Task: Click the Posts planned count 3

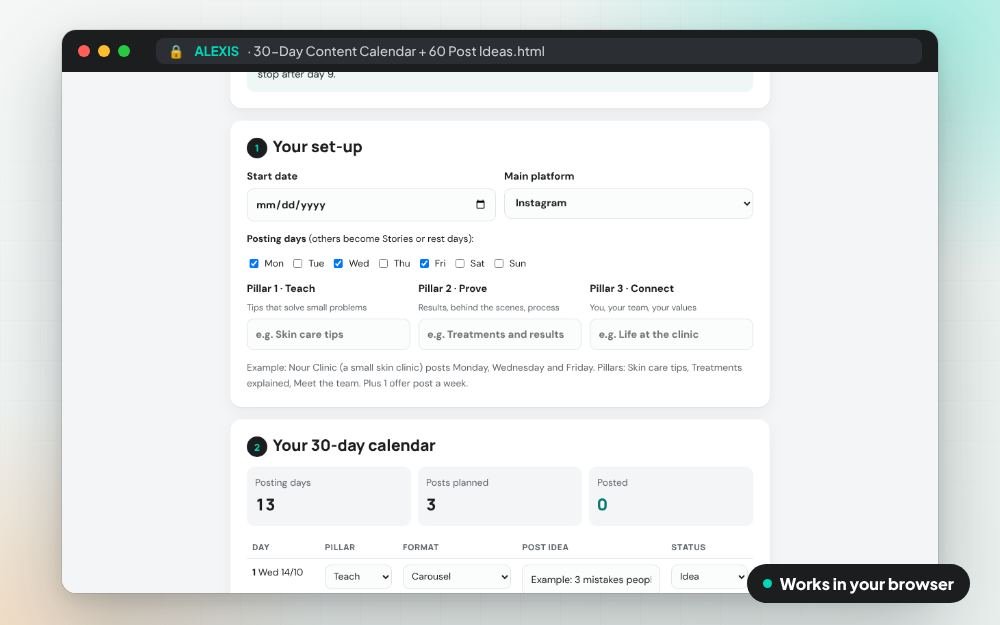Action: click(431, 505)
